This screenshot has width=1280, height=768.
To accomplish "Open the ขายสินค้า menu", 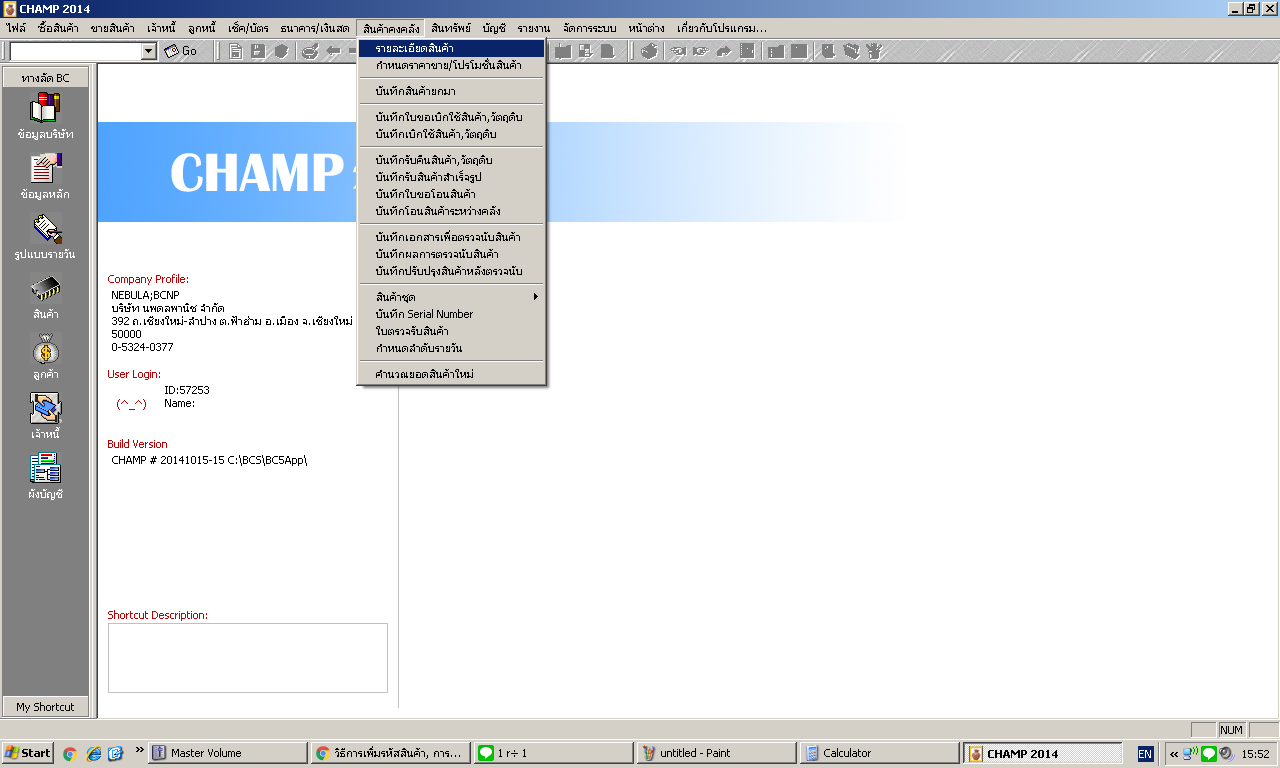I will pyautogui.click(x=112, y=28).
